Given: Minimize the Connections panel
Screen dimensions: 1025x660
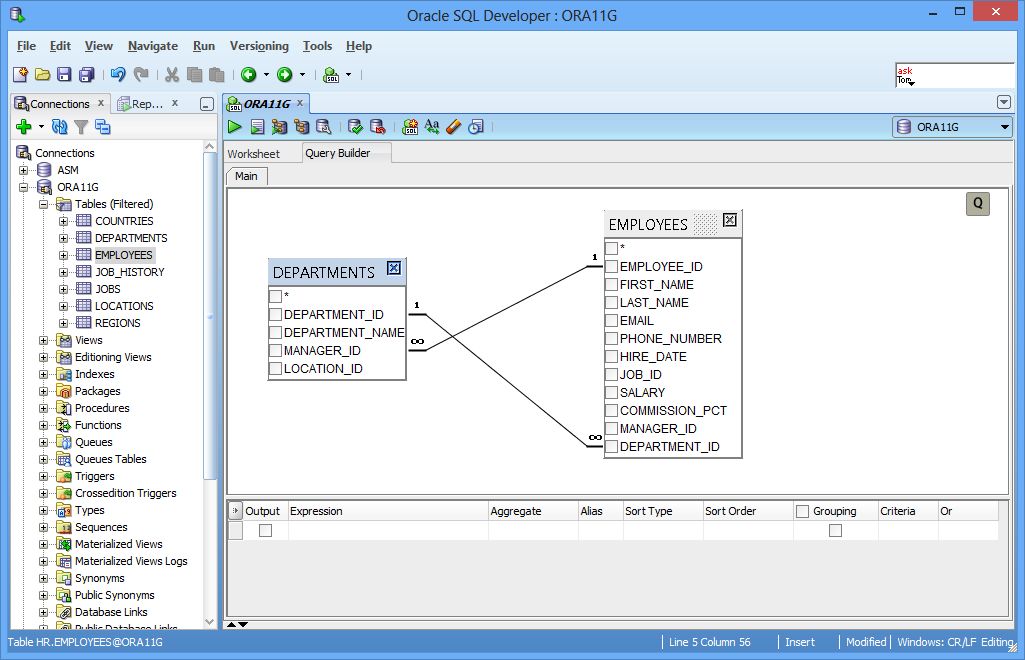Looking at the screenshot, I should tap(207, 104).
